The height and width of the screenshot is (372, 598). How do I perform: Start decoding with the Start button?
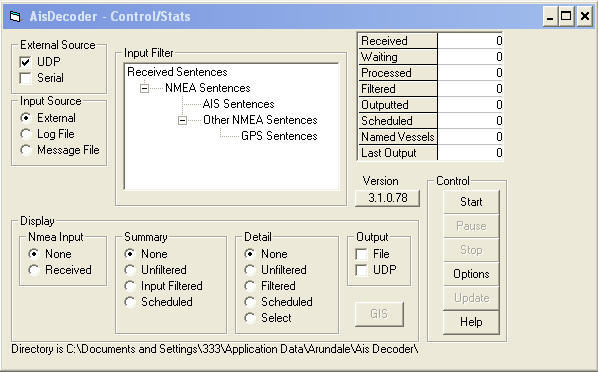coord(471,202)
